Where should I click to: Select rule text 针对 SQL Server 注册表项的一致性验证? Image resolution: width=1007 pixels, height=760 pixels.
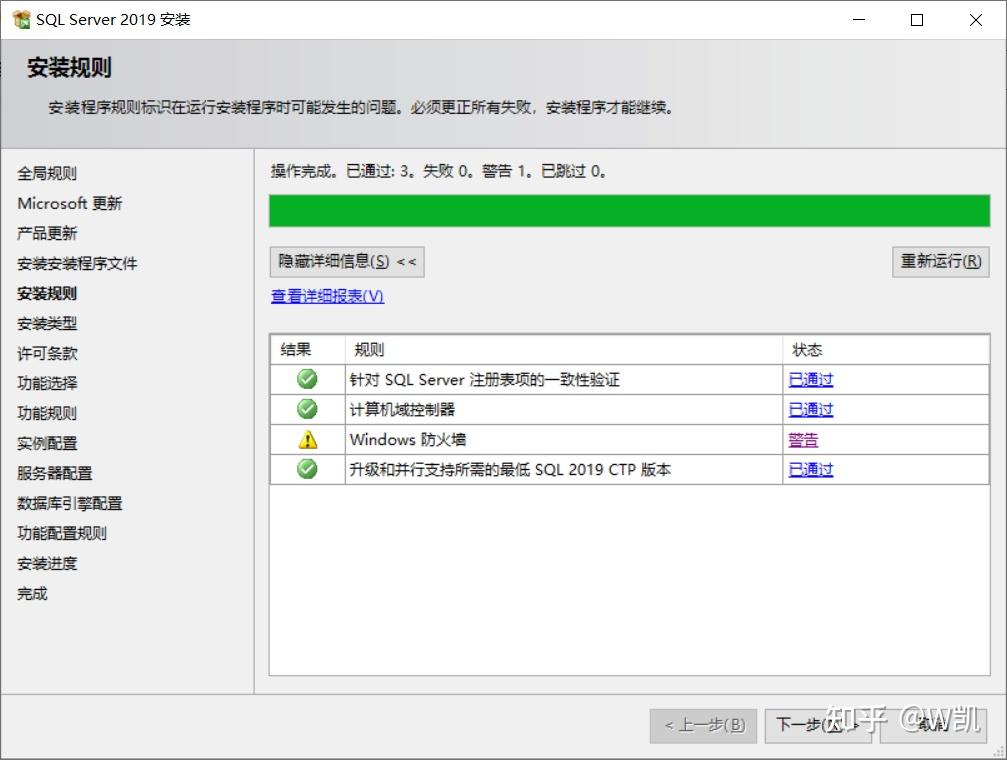click(485, 380)
